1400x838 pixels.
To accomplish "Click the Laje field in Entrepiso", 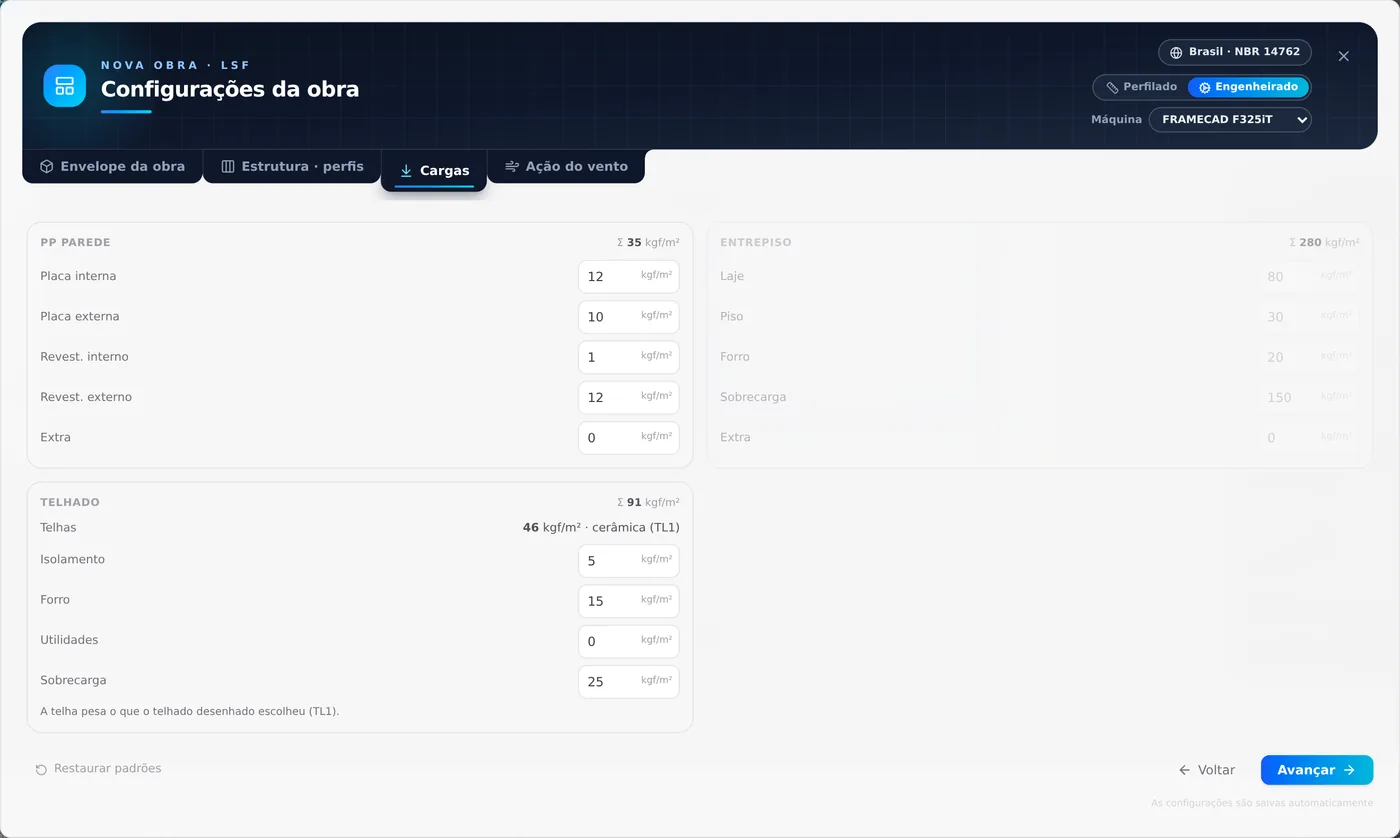I will (1309, 276).
